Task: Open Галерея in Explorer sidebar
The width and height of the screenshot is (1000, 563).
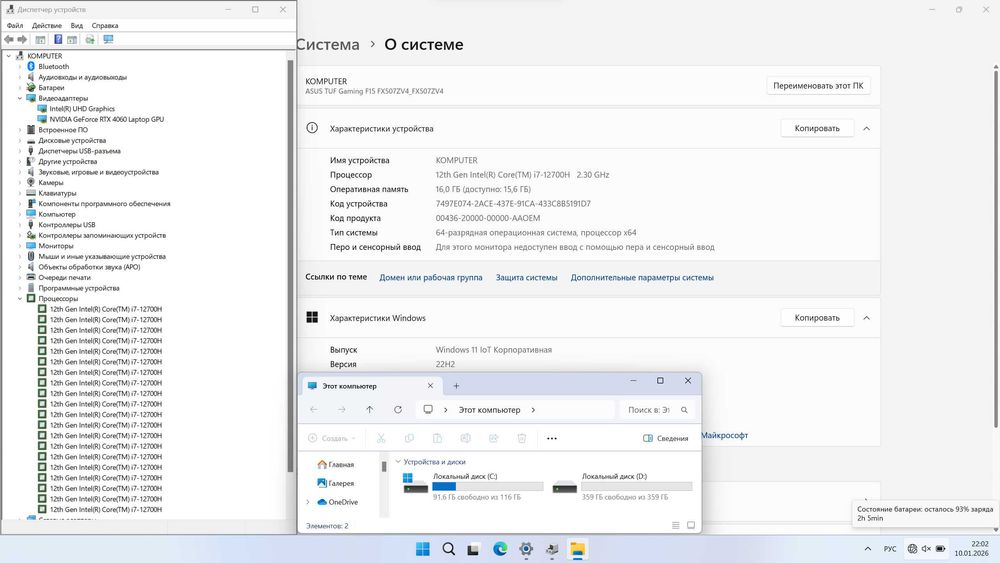Action: (x=335, y=483)
